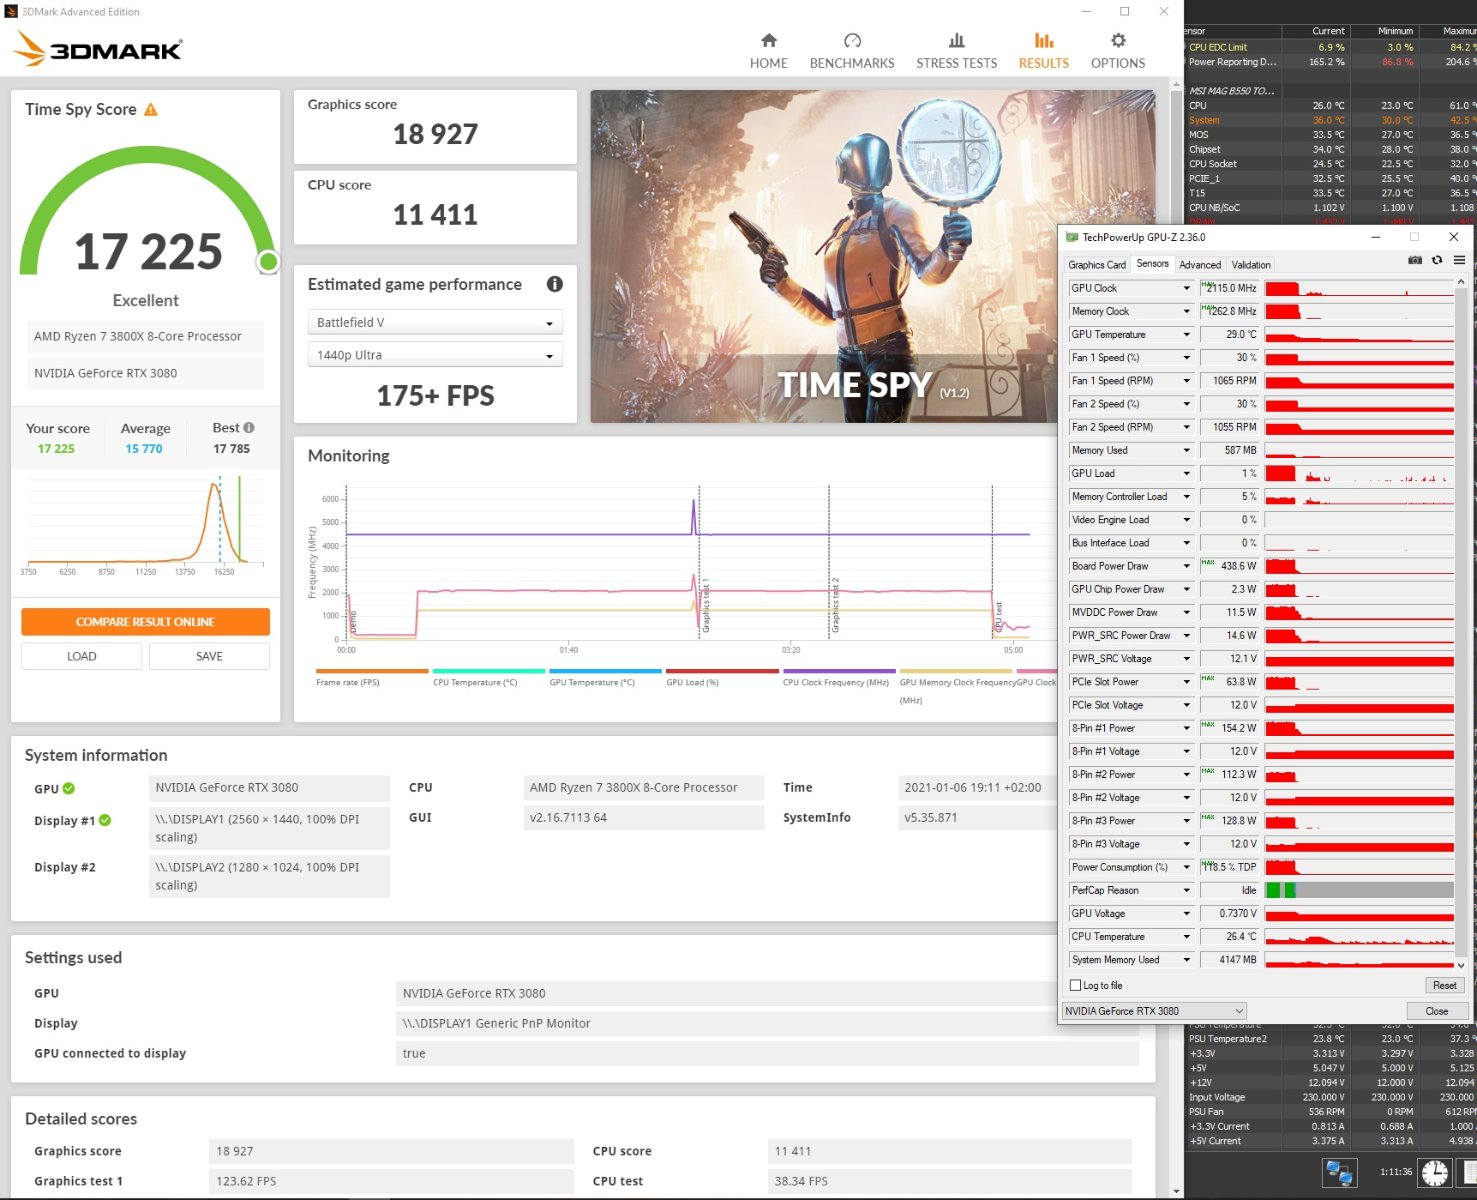This screenshot has height=1200, width=1477.
Task: Click the stress tests bar icon
Action: click(957, 40)
